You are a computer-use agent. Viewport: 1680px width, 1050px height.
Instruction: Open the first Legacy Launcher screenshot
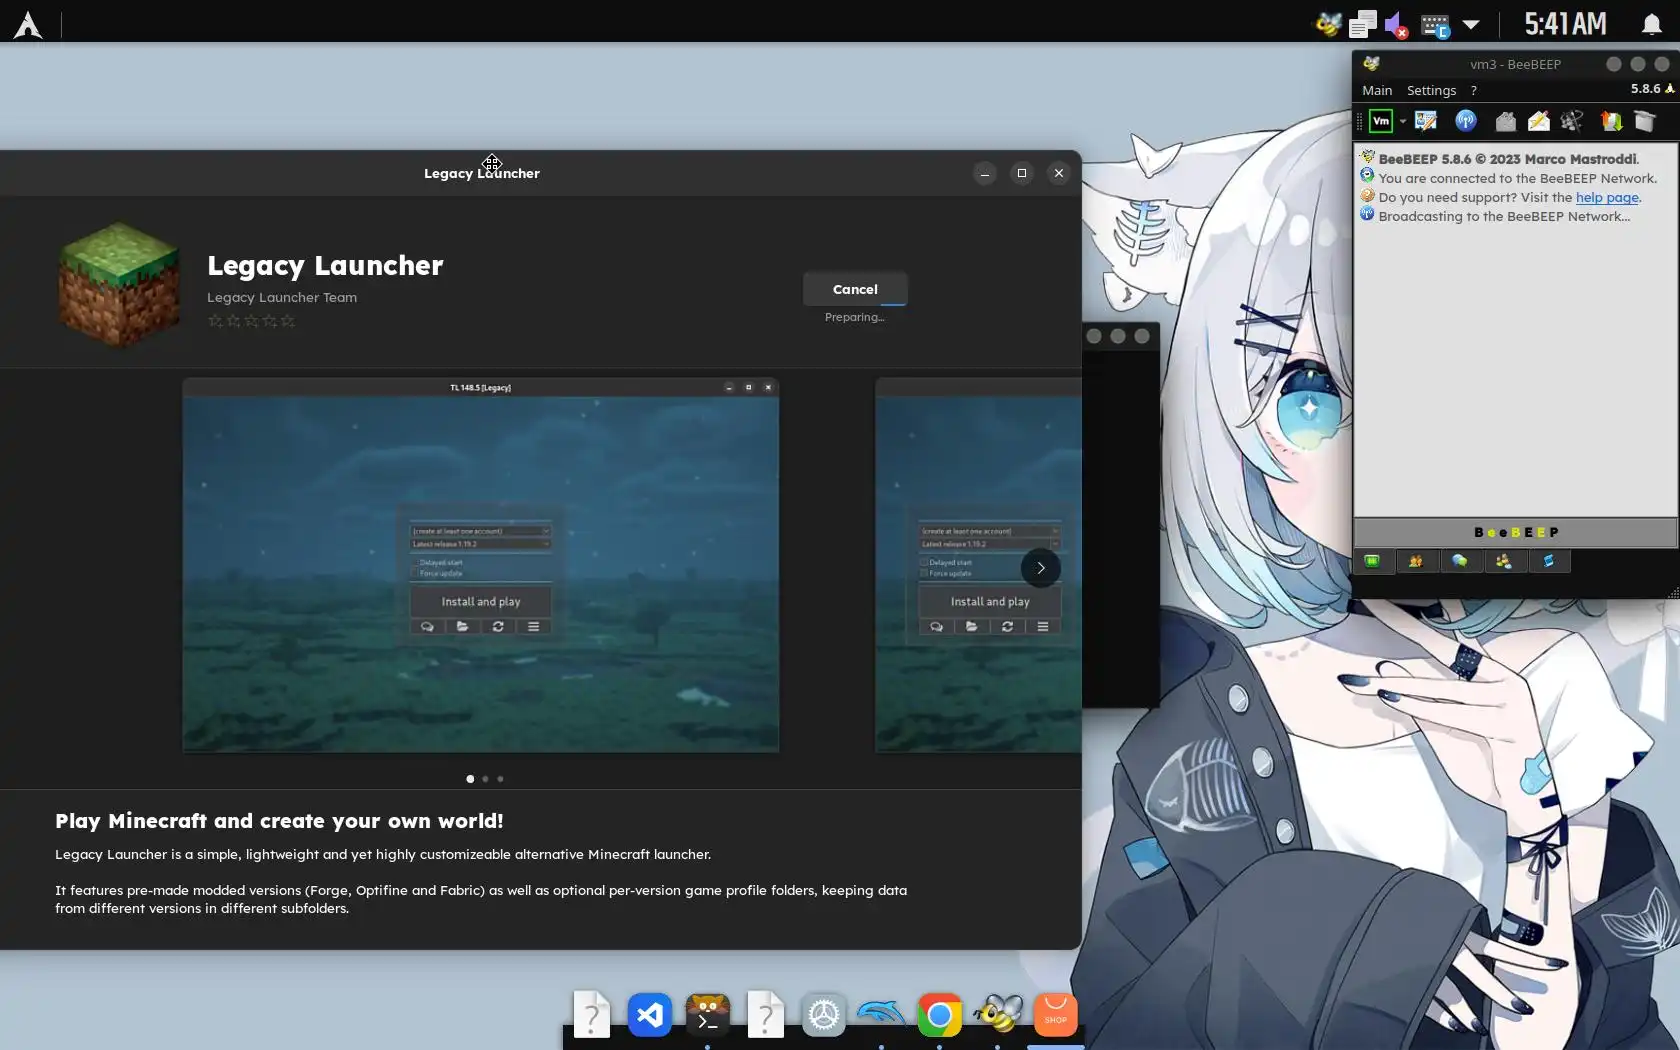point(481,565)
